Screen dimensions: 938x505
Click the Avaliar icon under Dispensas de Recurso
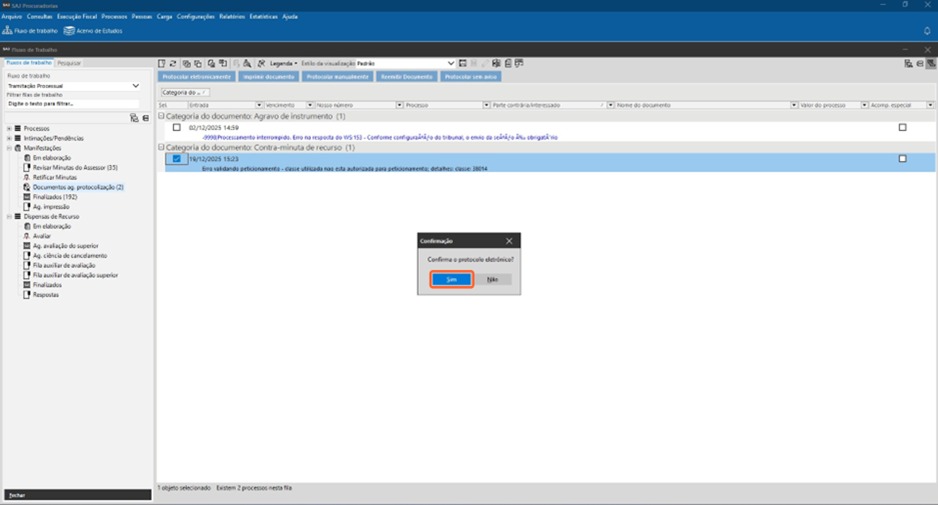click(x=27, y=236)
